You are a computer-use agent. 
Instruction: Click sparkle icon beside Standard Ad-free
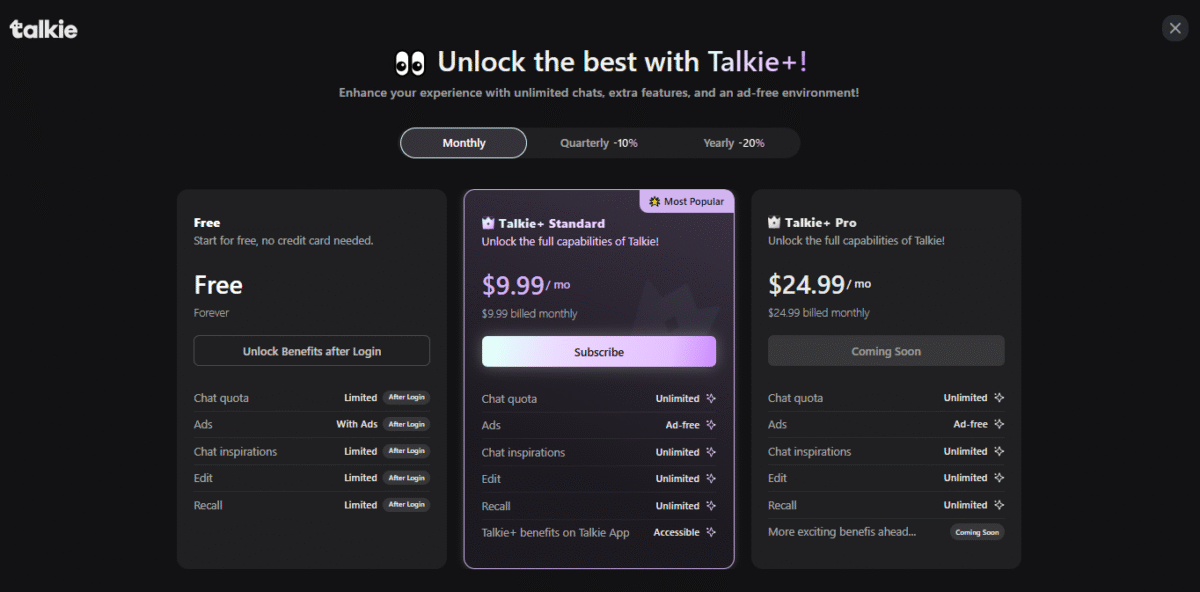click(x=711, y=425)
